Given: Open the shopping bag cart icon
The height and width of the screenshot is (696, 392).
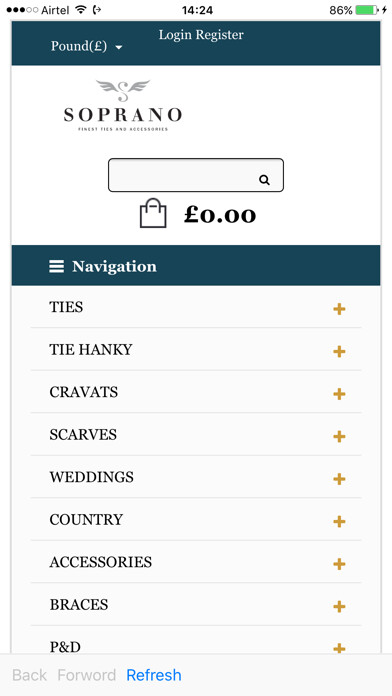Looking at the screenshot, I should coord(153,214).
